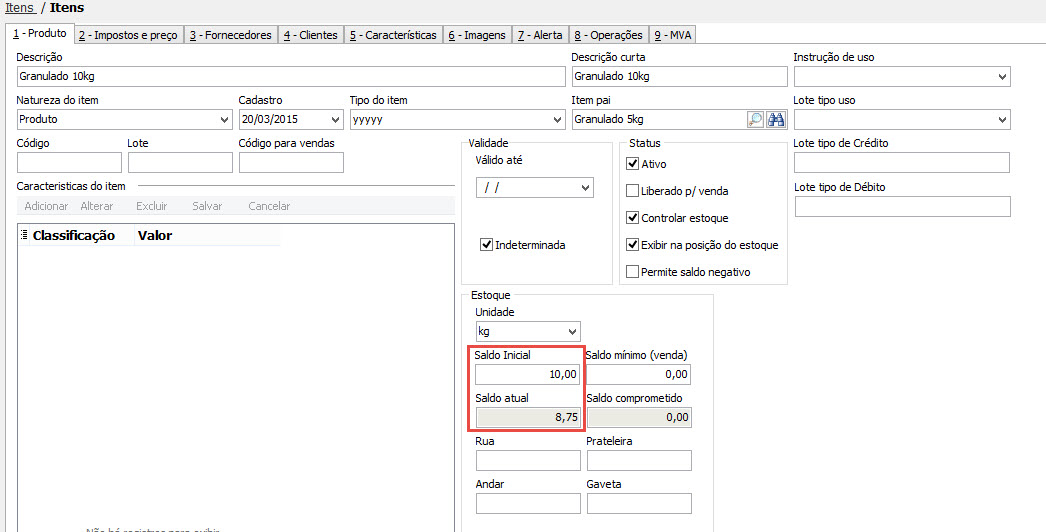Click the binoculars search icon beside Item pai

pyautogui.click(x=776, y=119)
